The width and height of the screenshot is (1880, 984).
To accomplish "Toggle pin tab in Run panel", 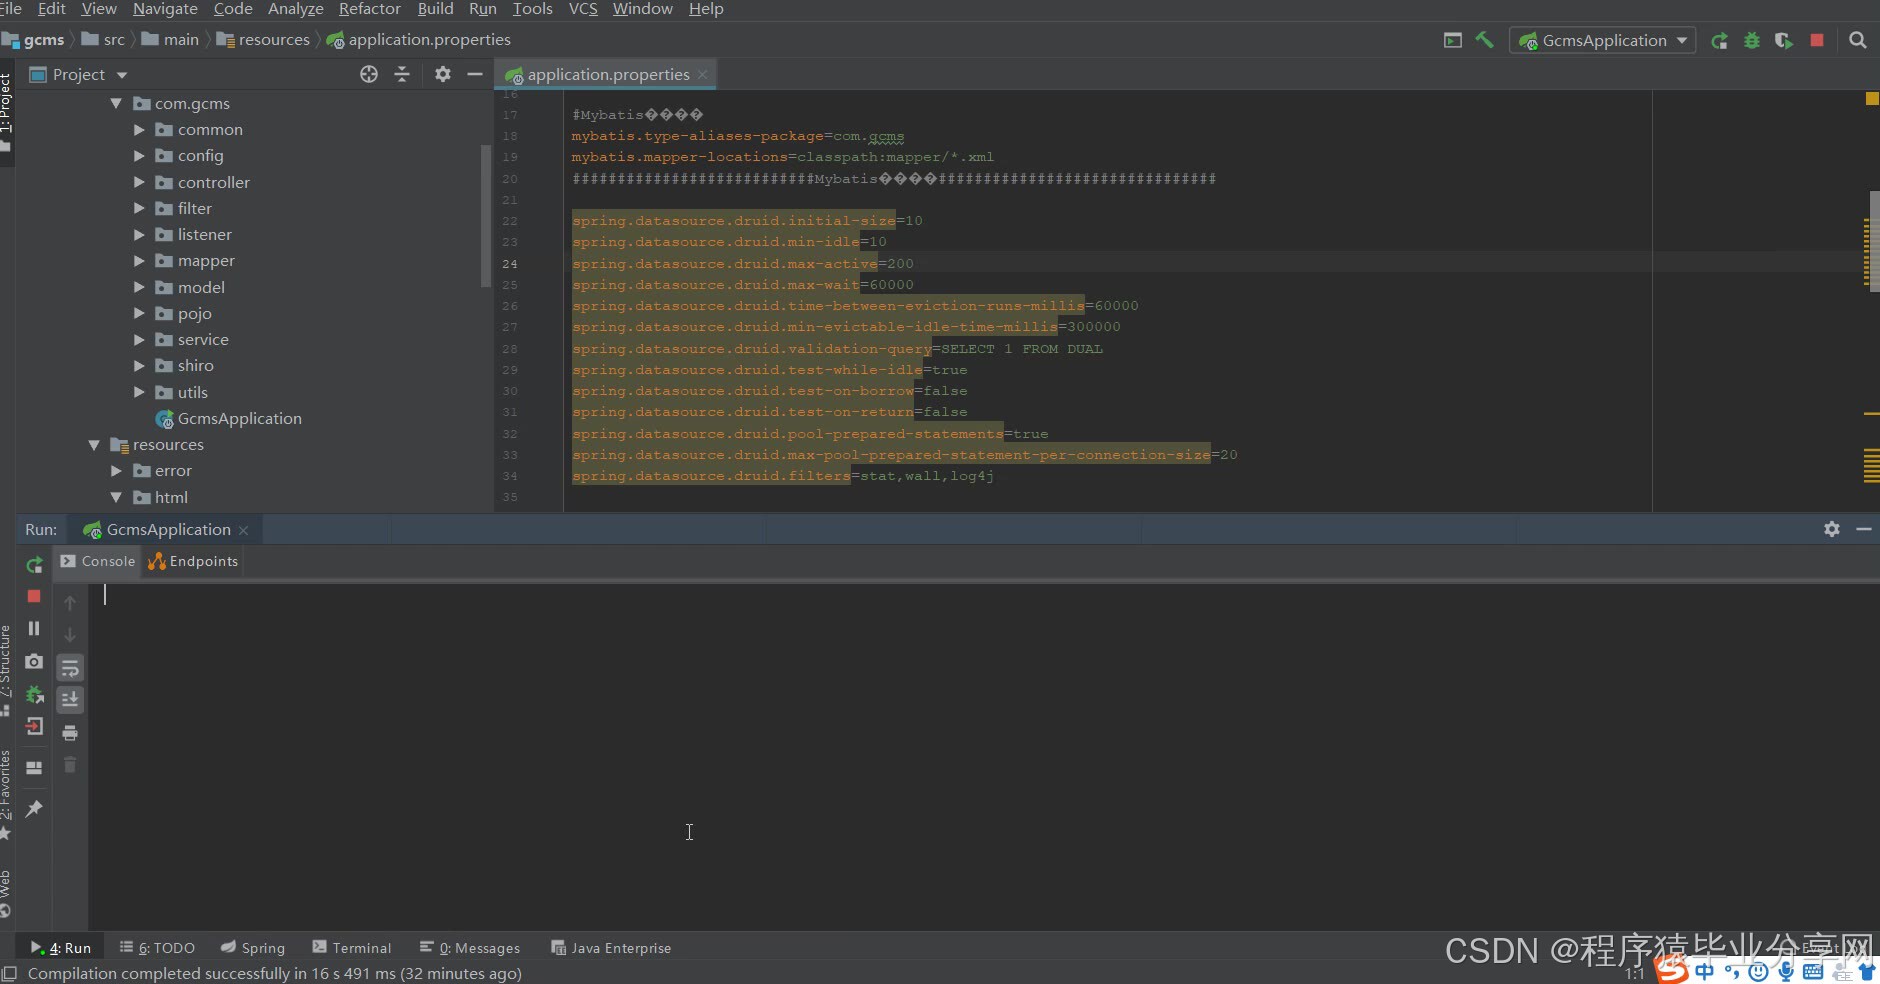I will (x=34, y=808).
